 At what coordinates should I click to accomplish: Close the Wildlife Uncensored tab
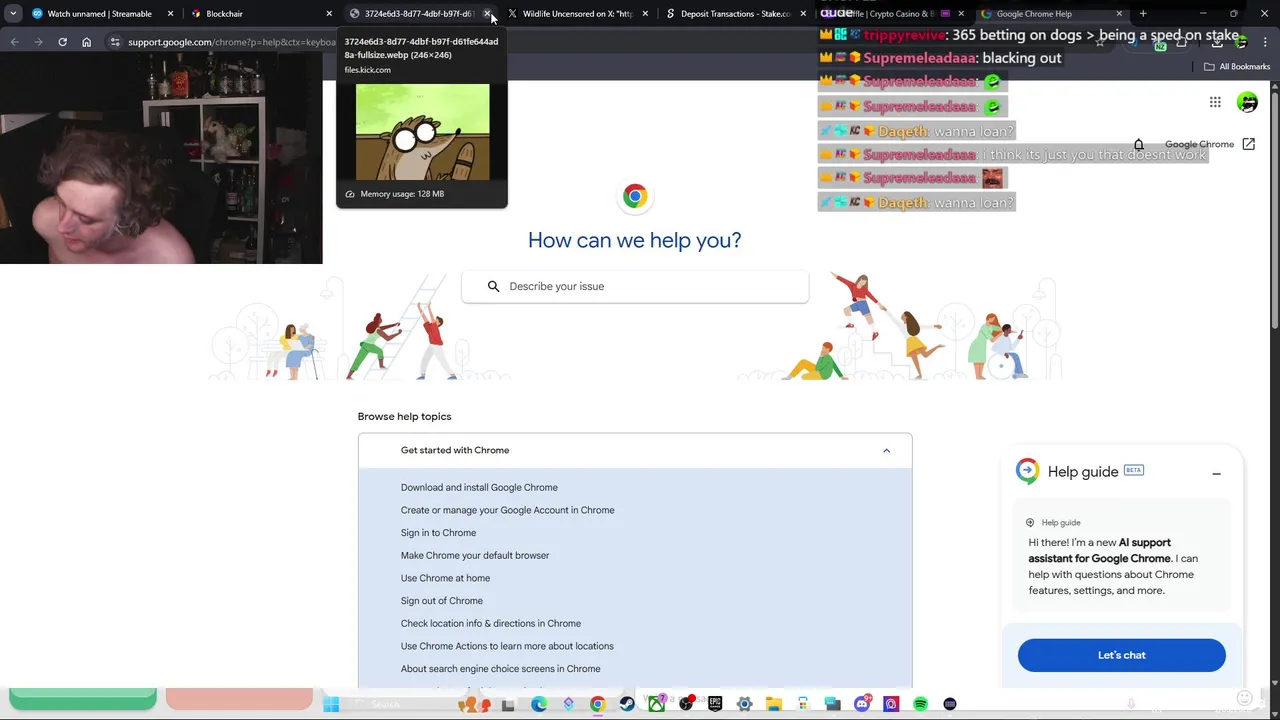coord(645,14)
